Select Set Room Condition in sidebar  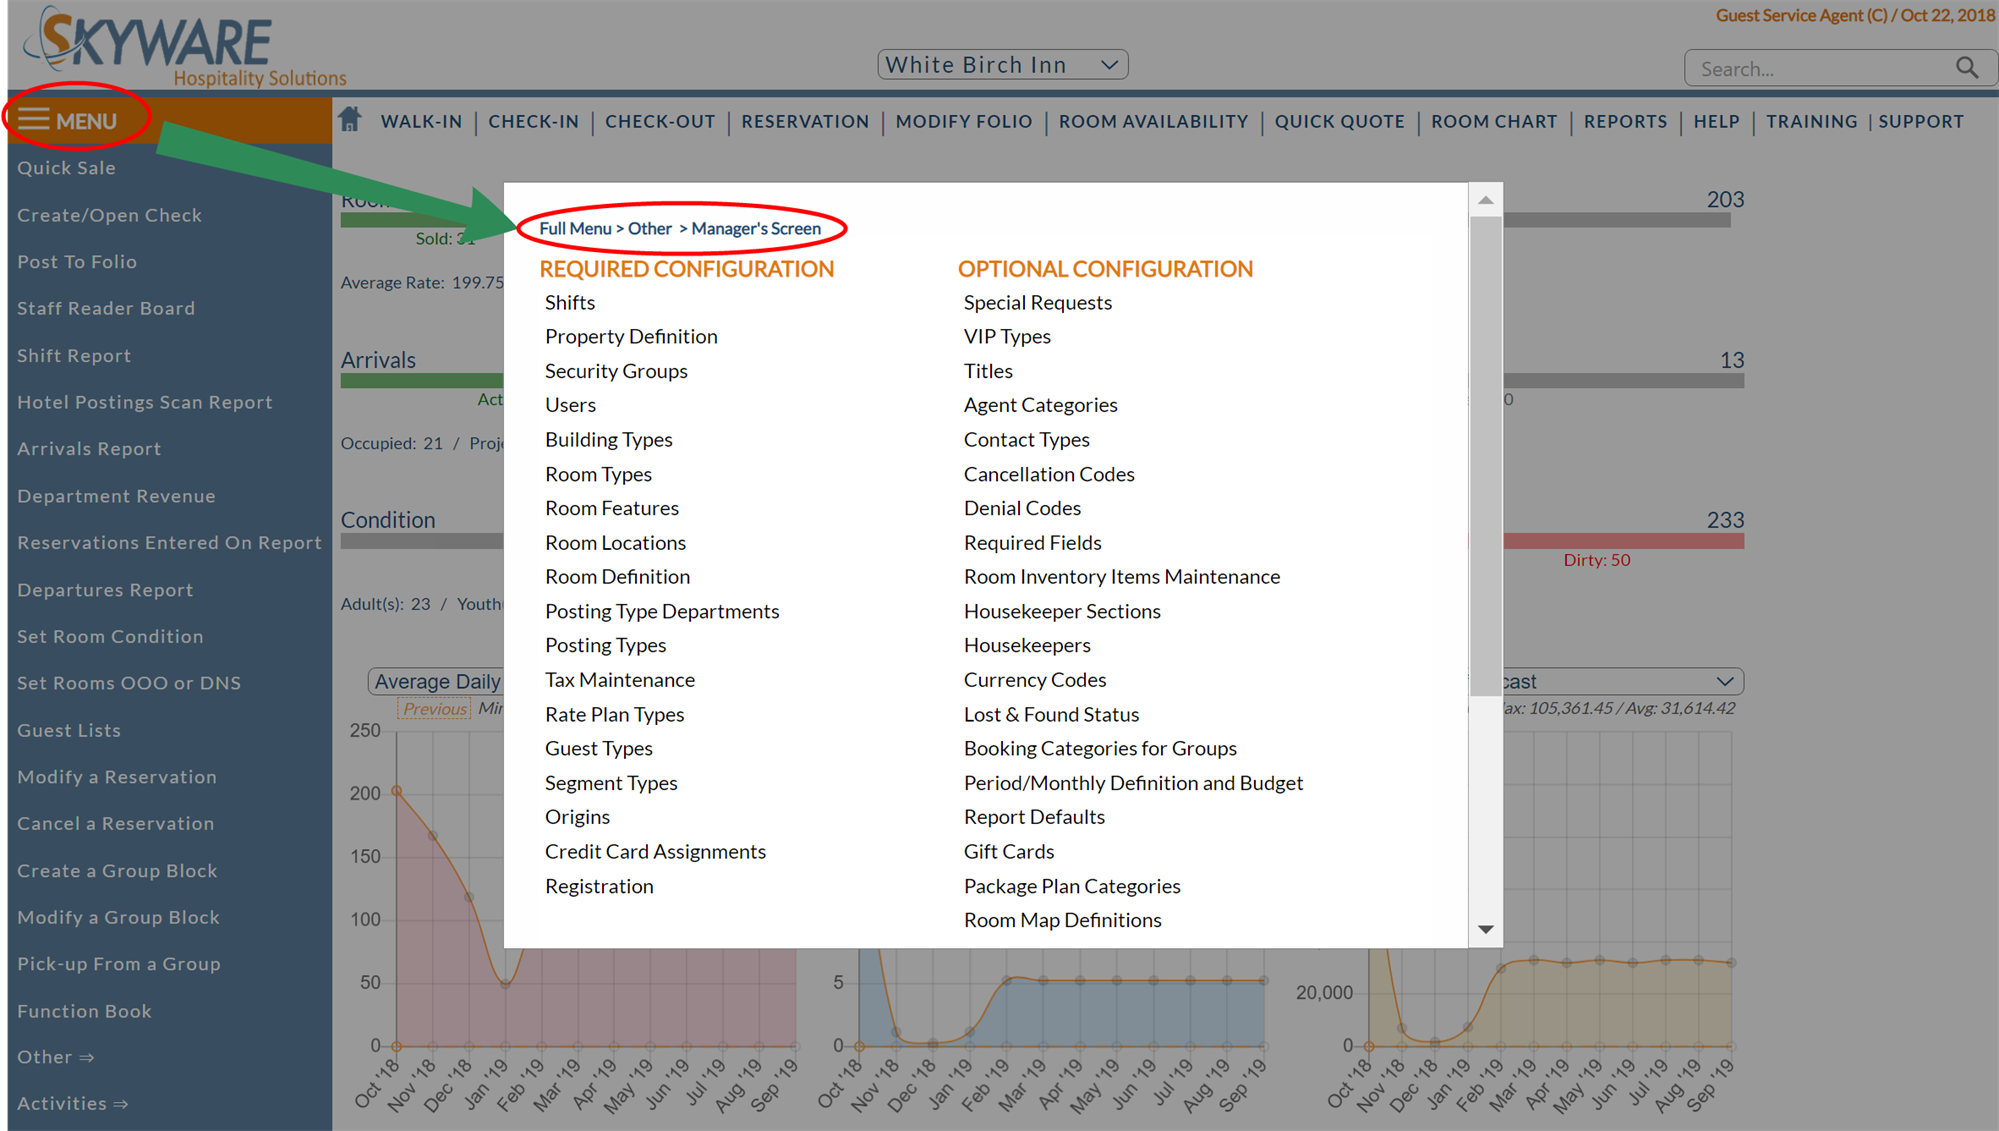point(110,636)
